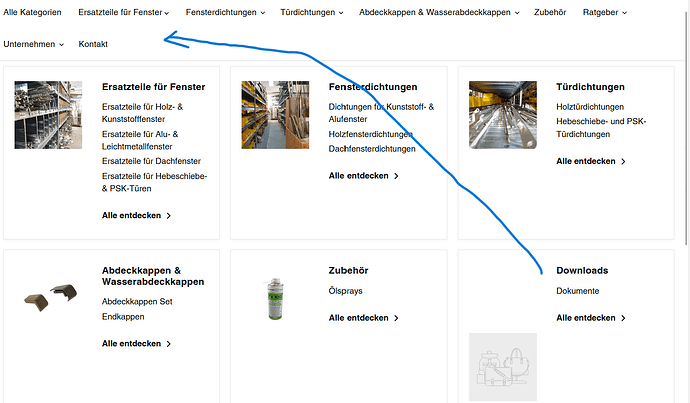Open Ersatzteile für Dachfenster link
Screen dimensions: 690x403
[x=151, y=161]
